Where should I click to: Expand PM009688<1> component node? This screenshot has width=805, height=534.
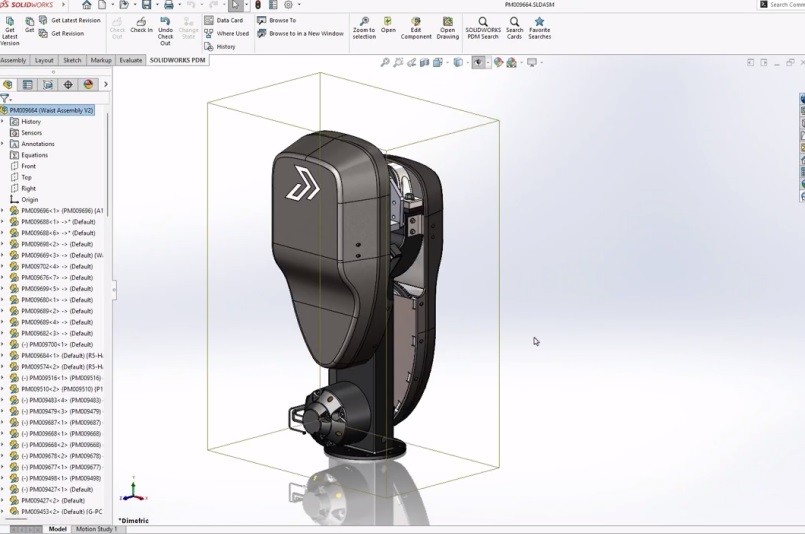[3, 222]
